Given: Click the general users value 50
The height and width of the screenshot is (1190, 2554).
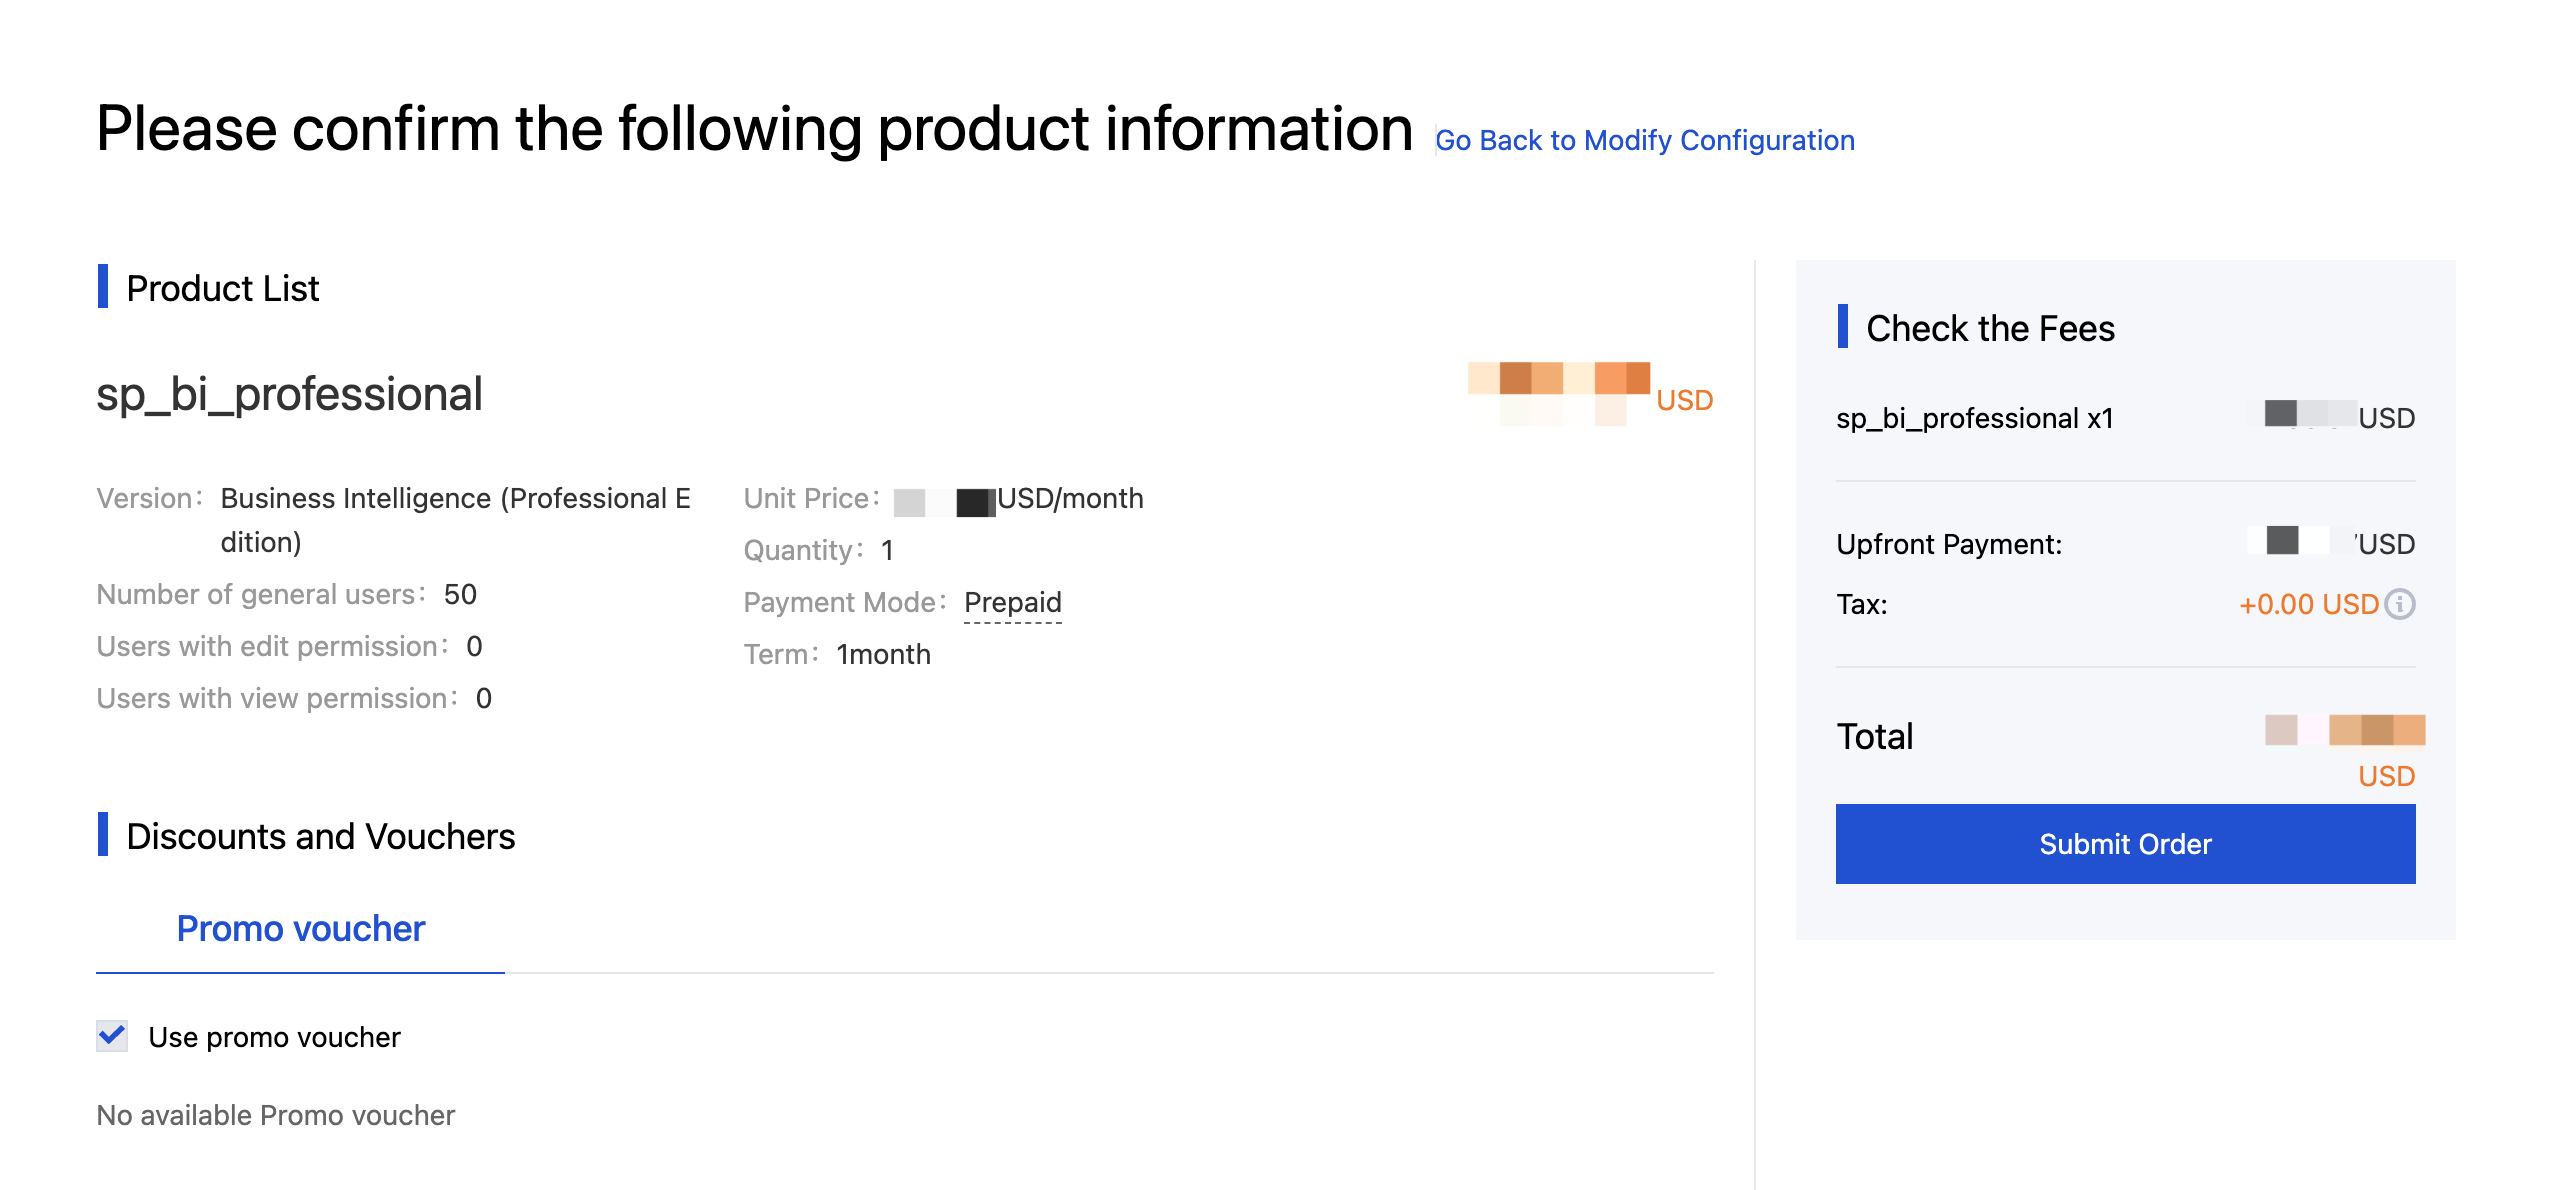Looking at the screenshot, I should pyautogui.click(x=460, y=595).
